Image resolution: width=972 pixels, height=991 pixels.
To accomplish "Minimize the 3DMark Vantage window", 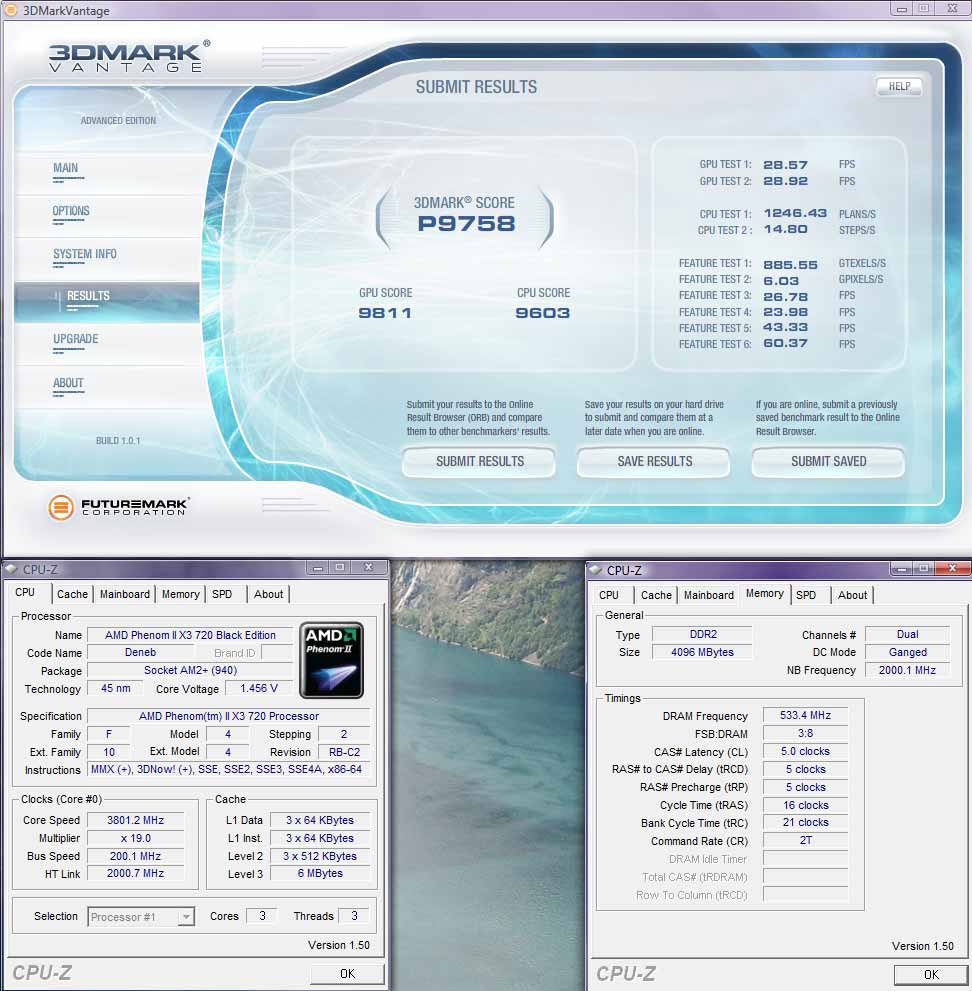I will click(901, 9).
